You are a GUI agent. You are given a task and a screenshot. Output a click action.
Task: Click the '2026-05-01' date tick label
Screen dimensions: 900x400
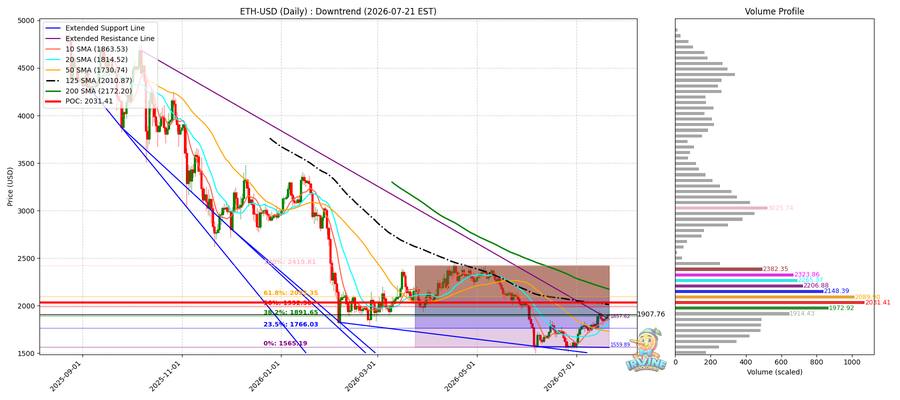coord(461,375)
